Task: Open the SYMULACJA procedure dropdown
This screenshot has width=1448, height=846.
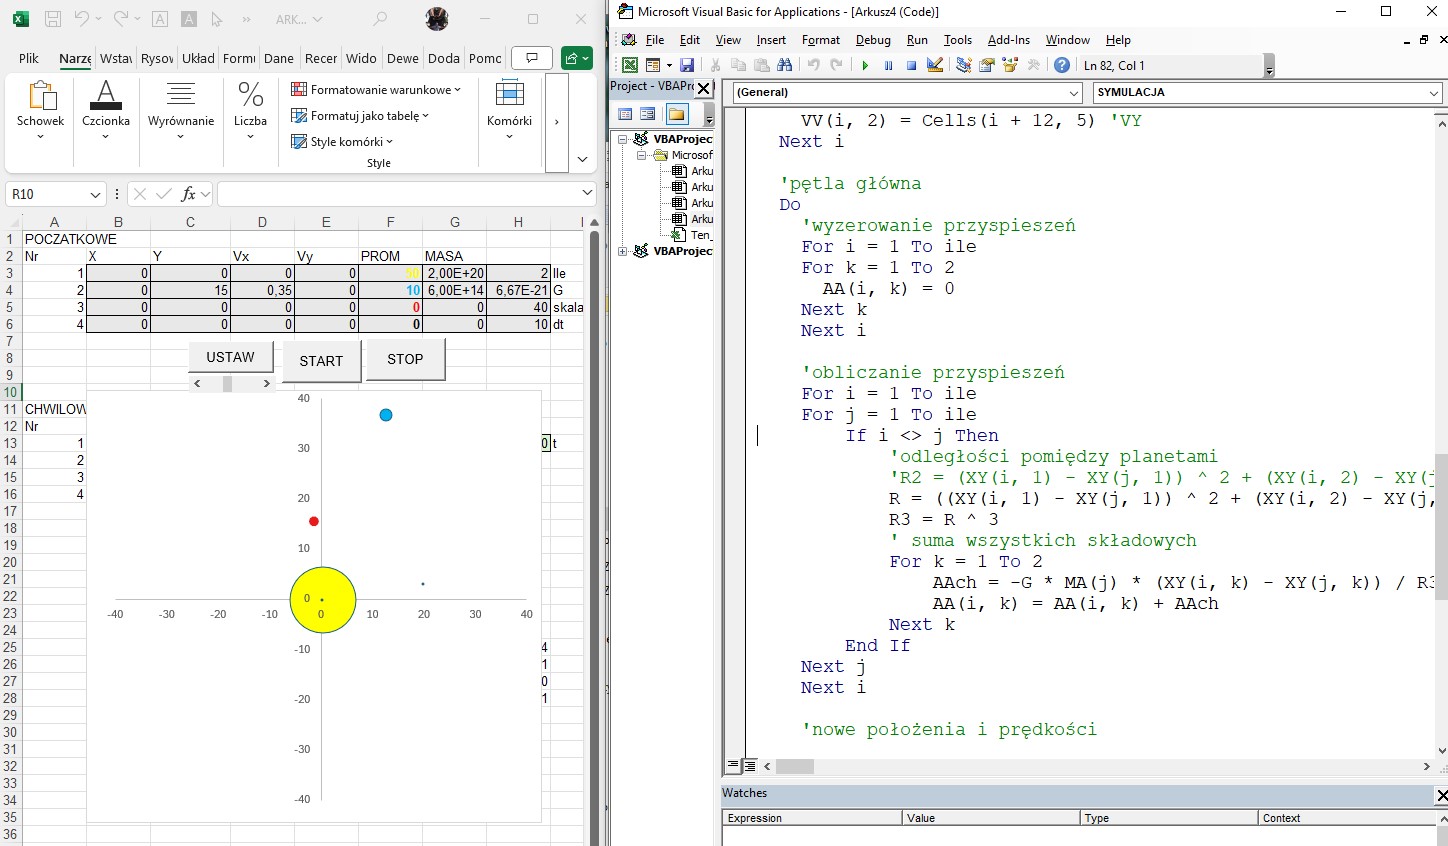Action: tap(1433, 93)
